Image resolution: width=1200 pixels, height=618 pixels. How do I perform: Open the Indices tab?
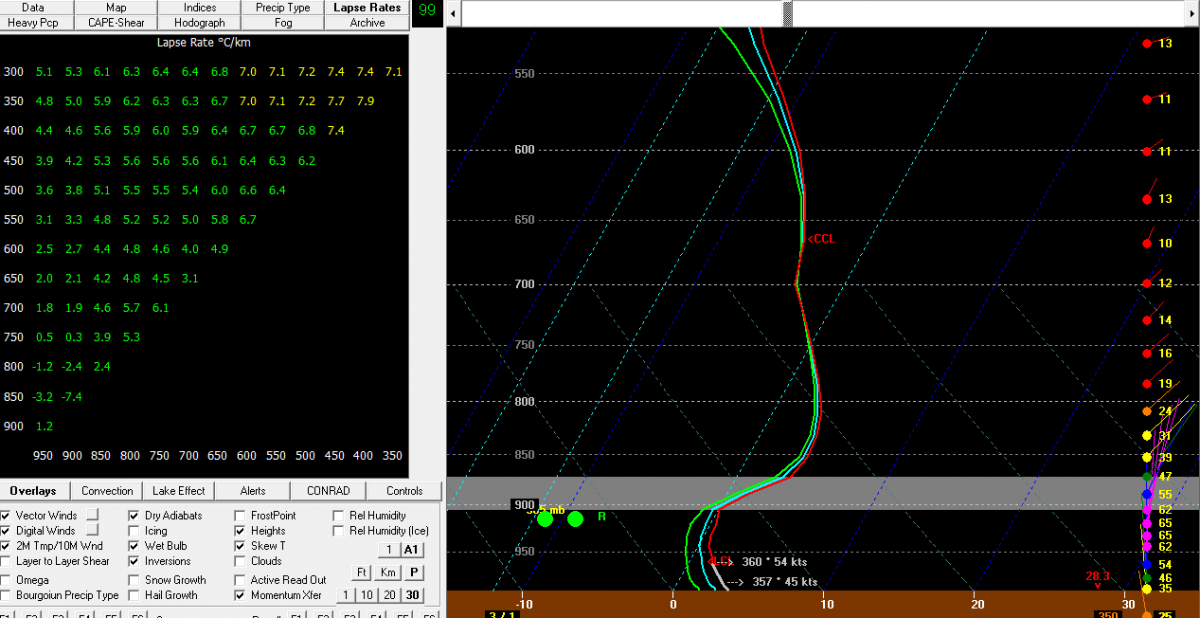click(200, 7)
